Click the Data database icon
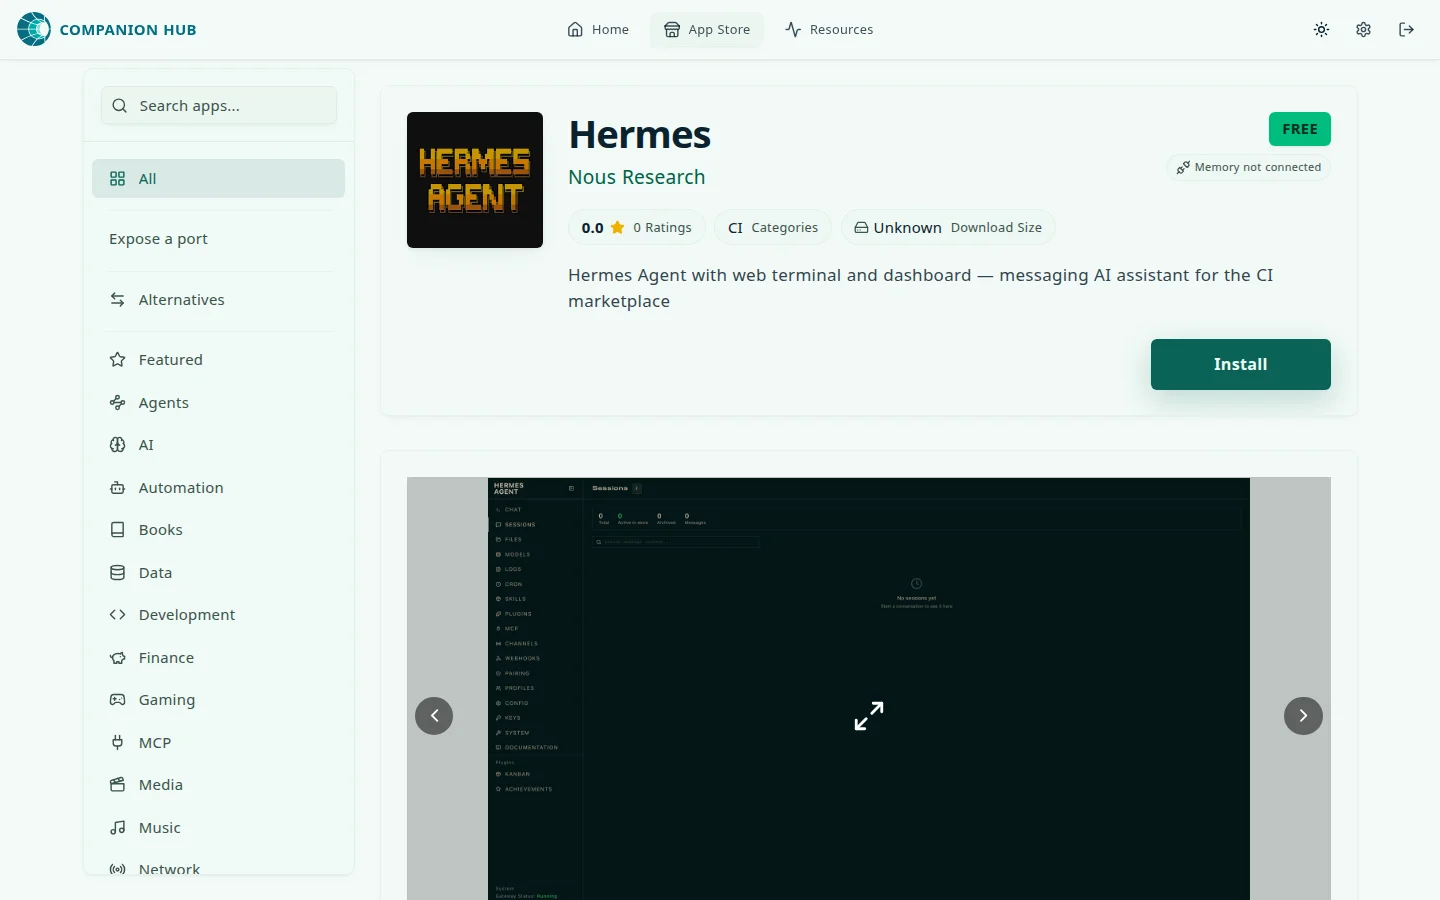 [x=117, y=572]
